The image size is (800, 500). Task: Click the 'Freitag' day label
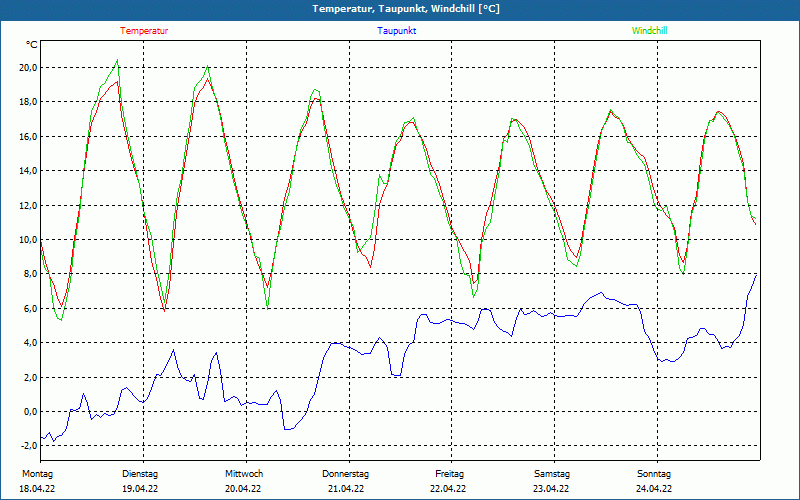click(449, 474)
